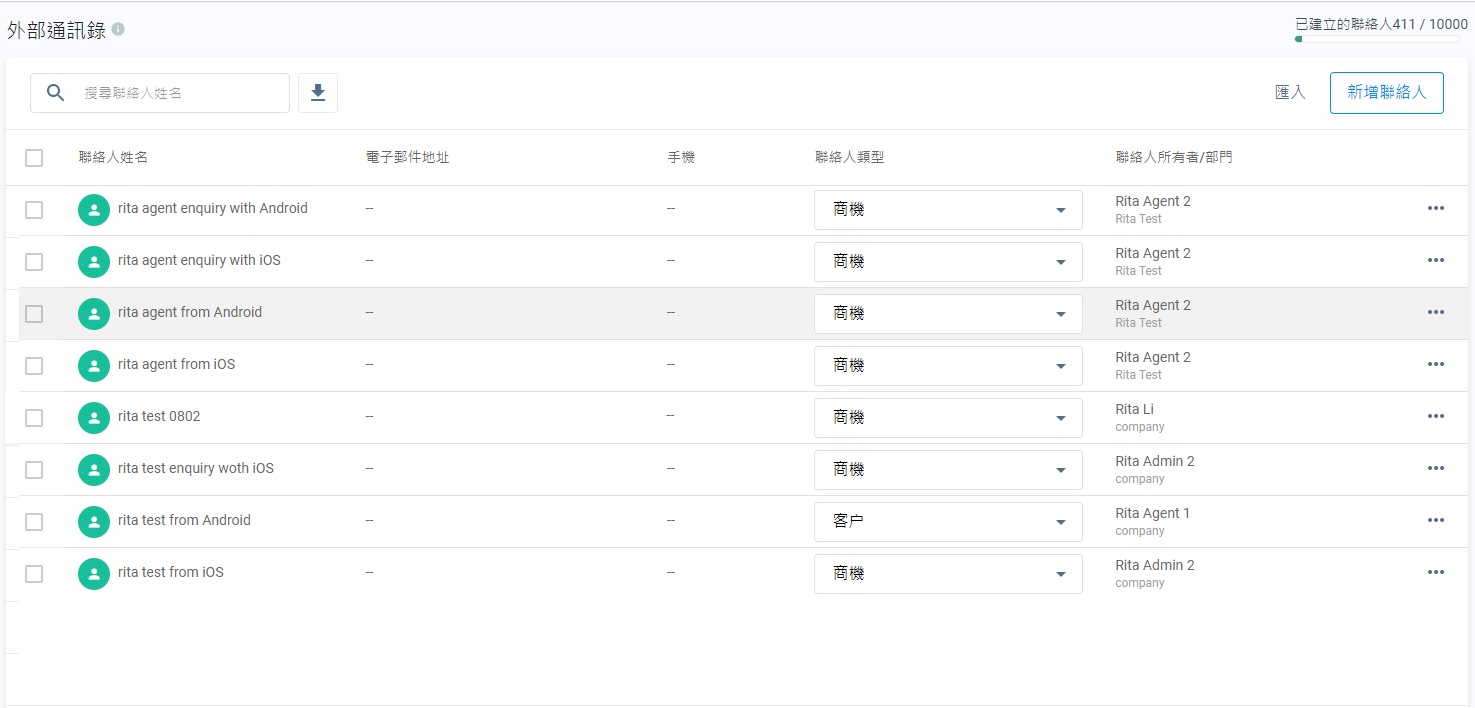Click the contacts quota progress bar
The image size is (1475, 708).
(x=1377, y=39)
